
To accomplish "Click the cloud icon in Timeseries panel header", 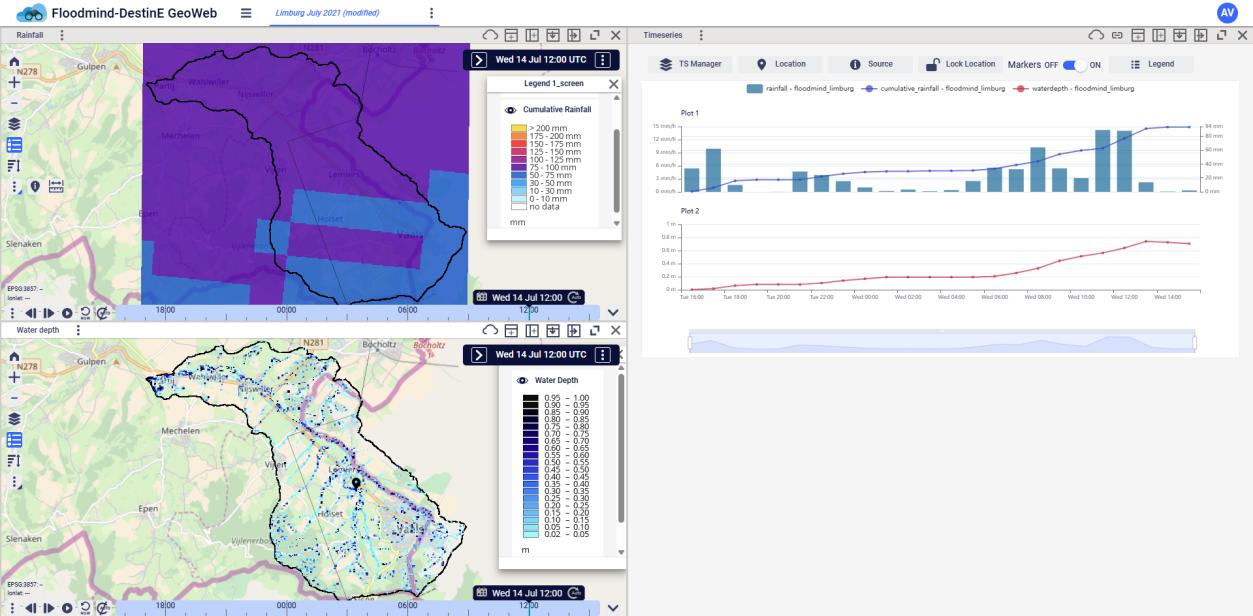I will pos(1097,35).
